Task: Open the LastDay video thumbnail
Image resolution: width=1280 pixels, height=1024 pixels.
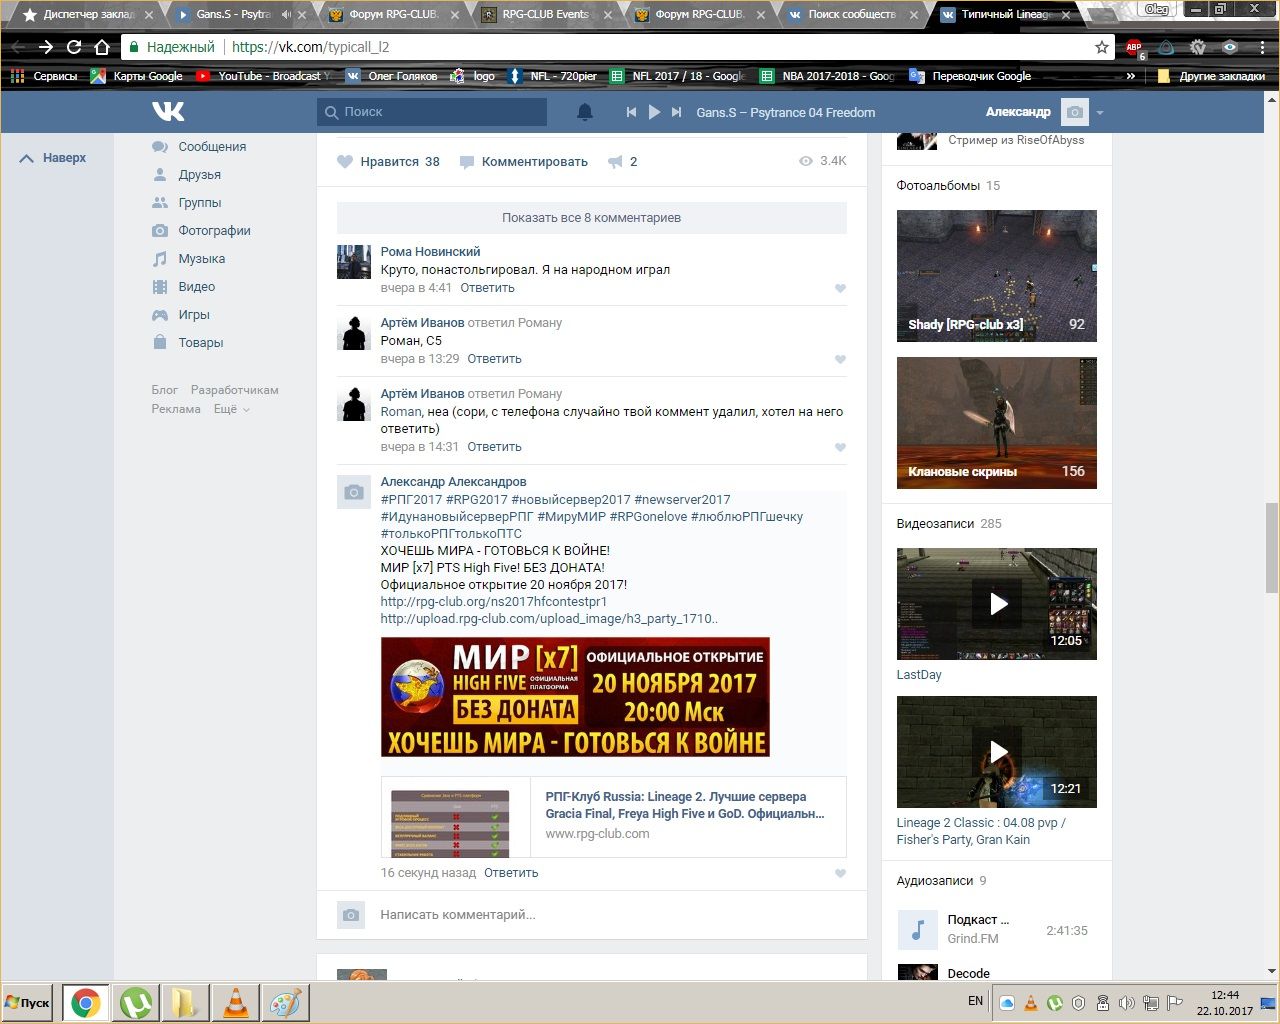Action: point(996,604)
